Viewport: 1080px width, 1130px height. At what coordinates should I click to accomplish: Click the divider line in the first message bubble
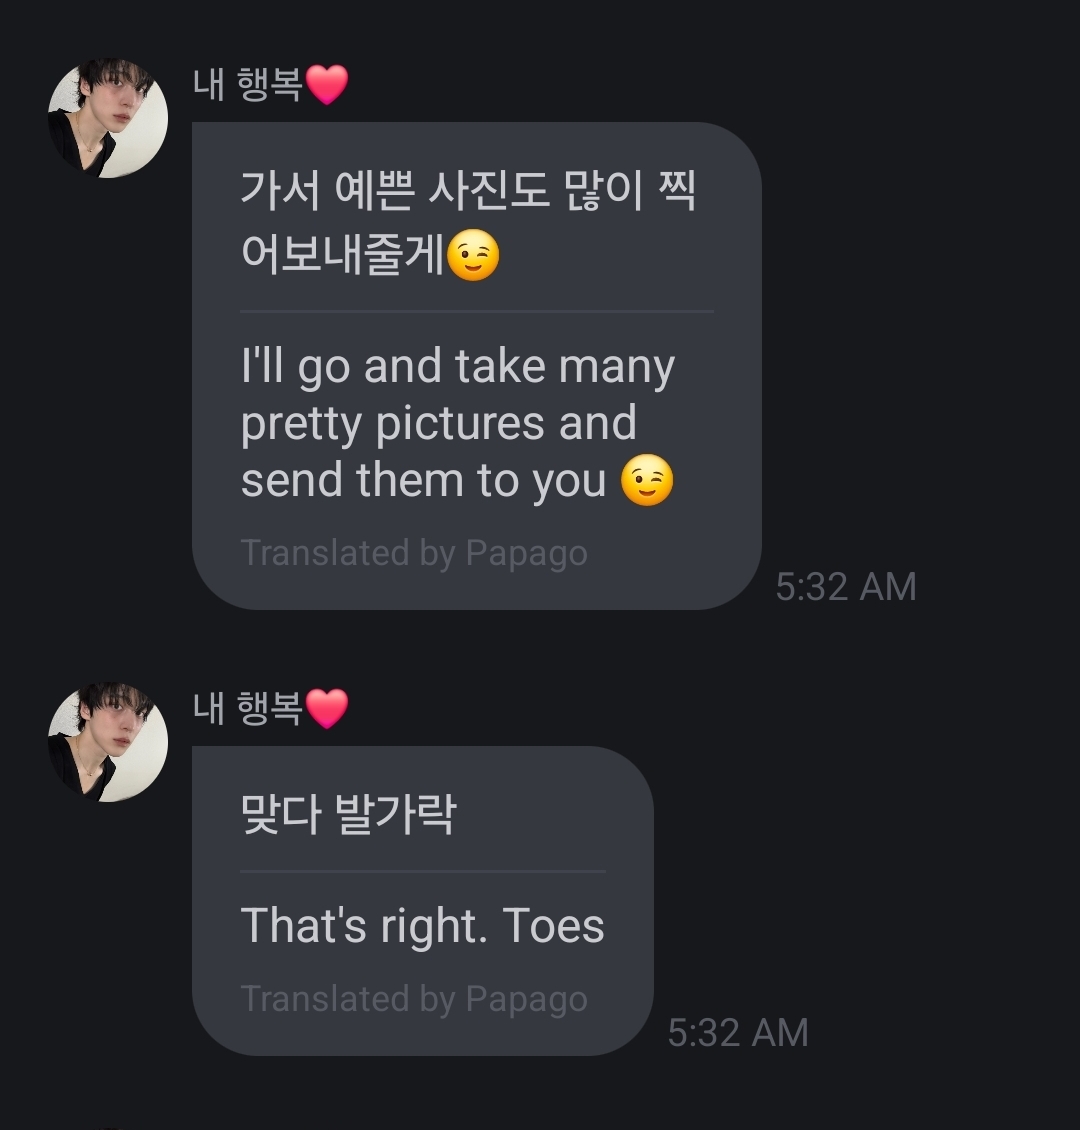point(477,311)
